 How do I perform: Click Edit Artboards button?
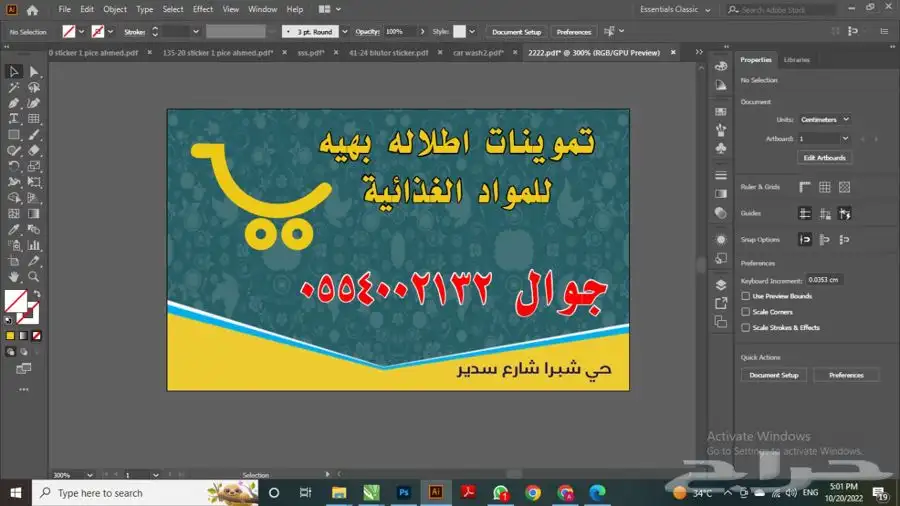pos(824,158)
